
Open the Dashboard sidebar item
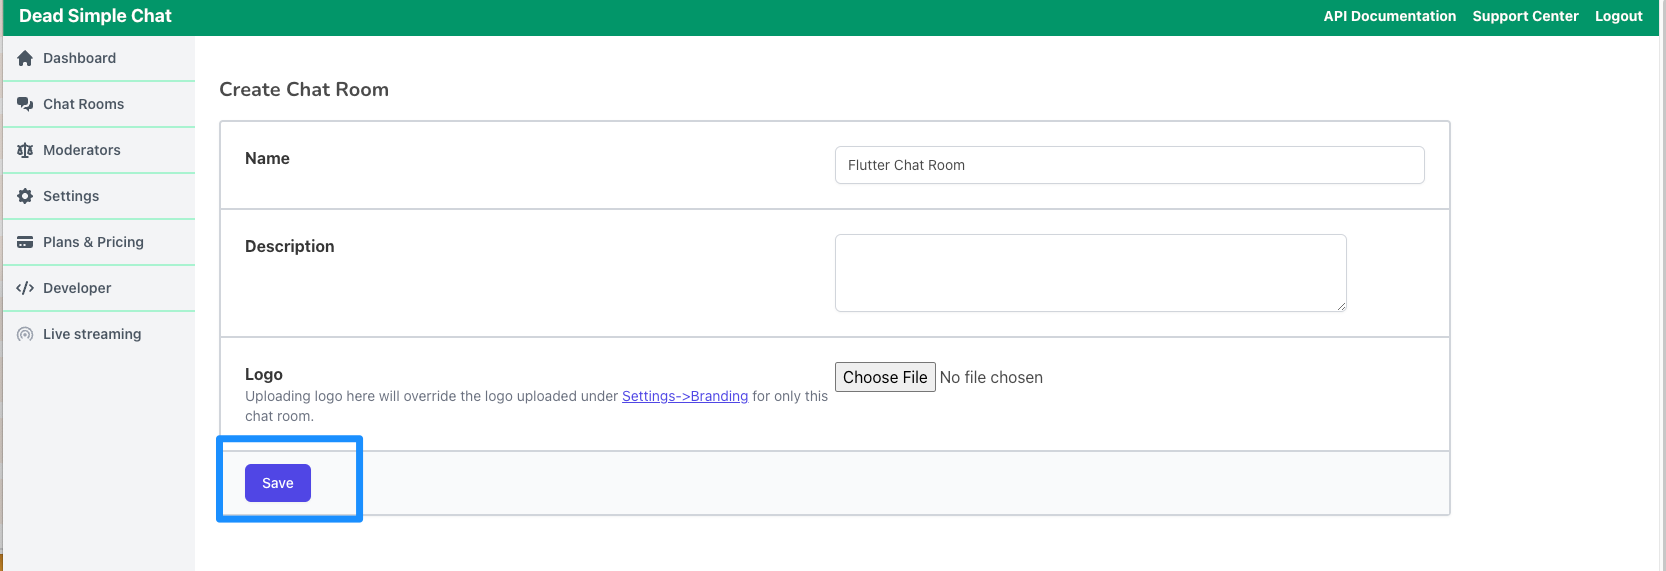coord(99,58)
